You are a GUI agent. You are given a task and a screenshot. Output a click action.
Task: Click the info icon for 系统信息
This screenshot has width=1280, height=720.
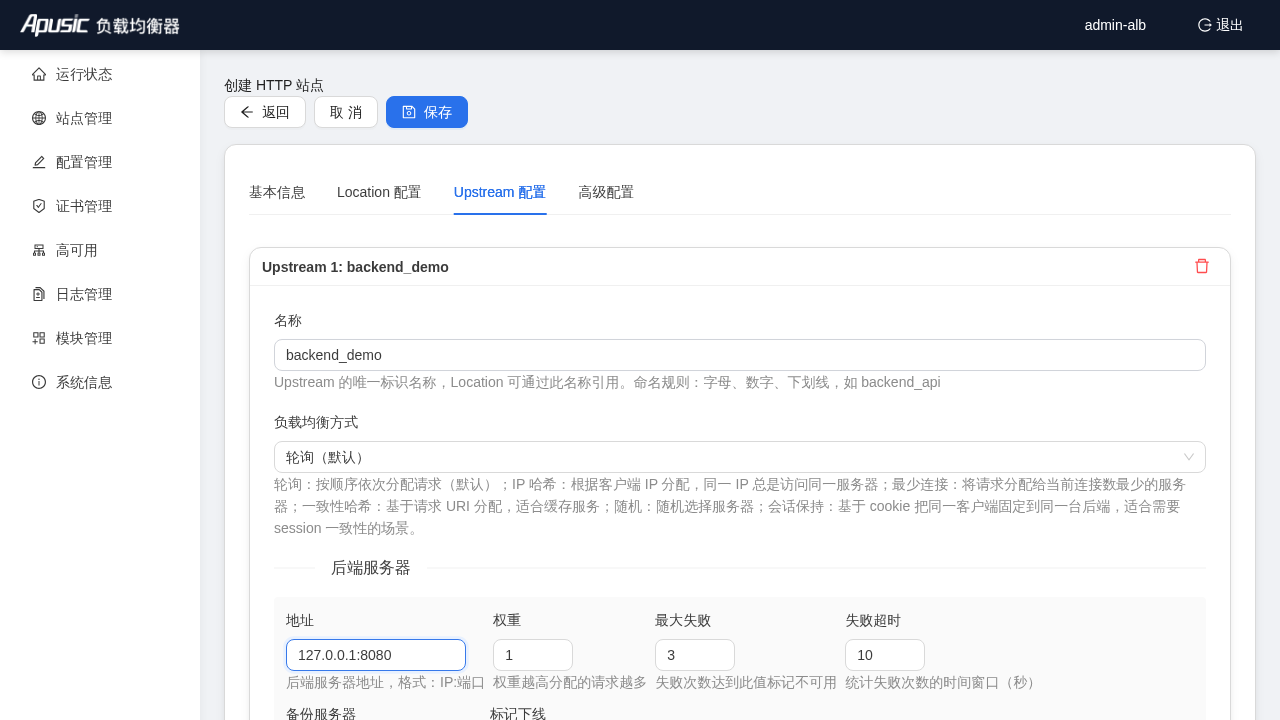point(39,382)
